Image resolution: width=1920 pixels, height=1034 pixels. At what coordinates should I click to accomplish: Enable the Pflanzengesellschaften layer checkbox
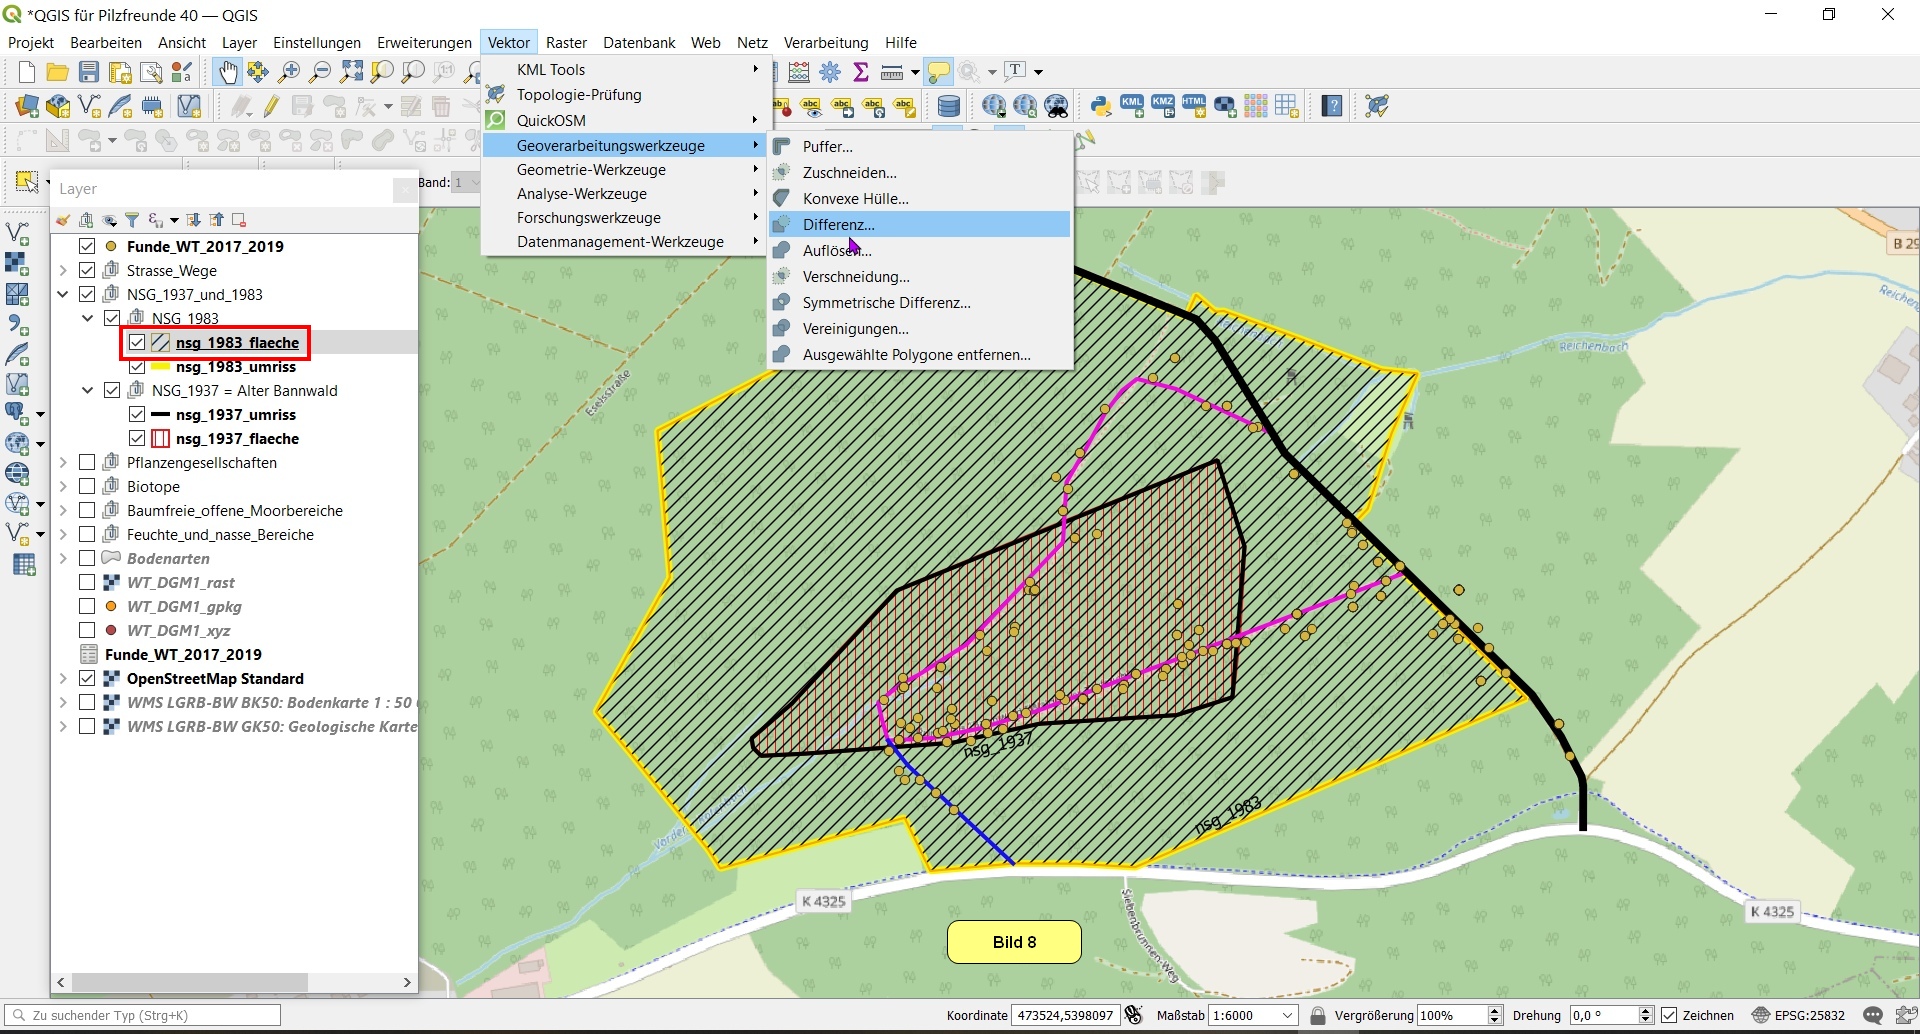click(x=87, y=462)
